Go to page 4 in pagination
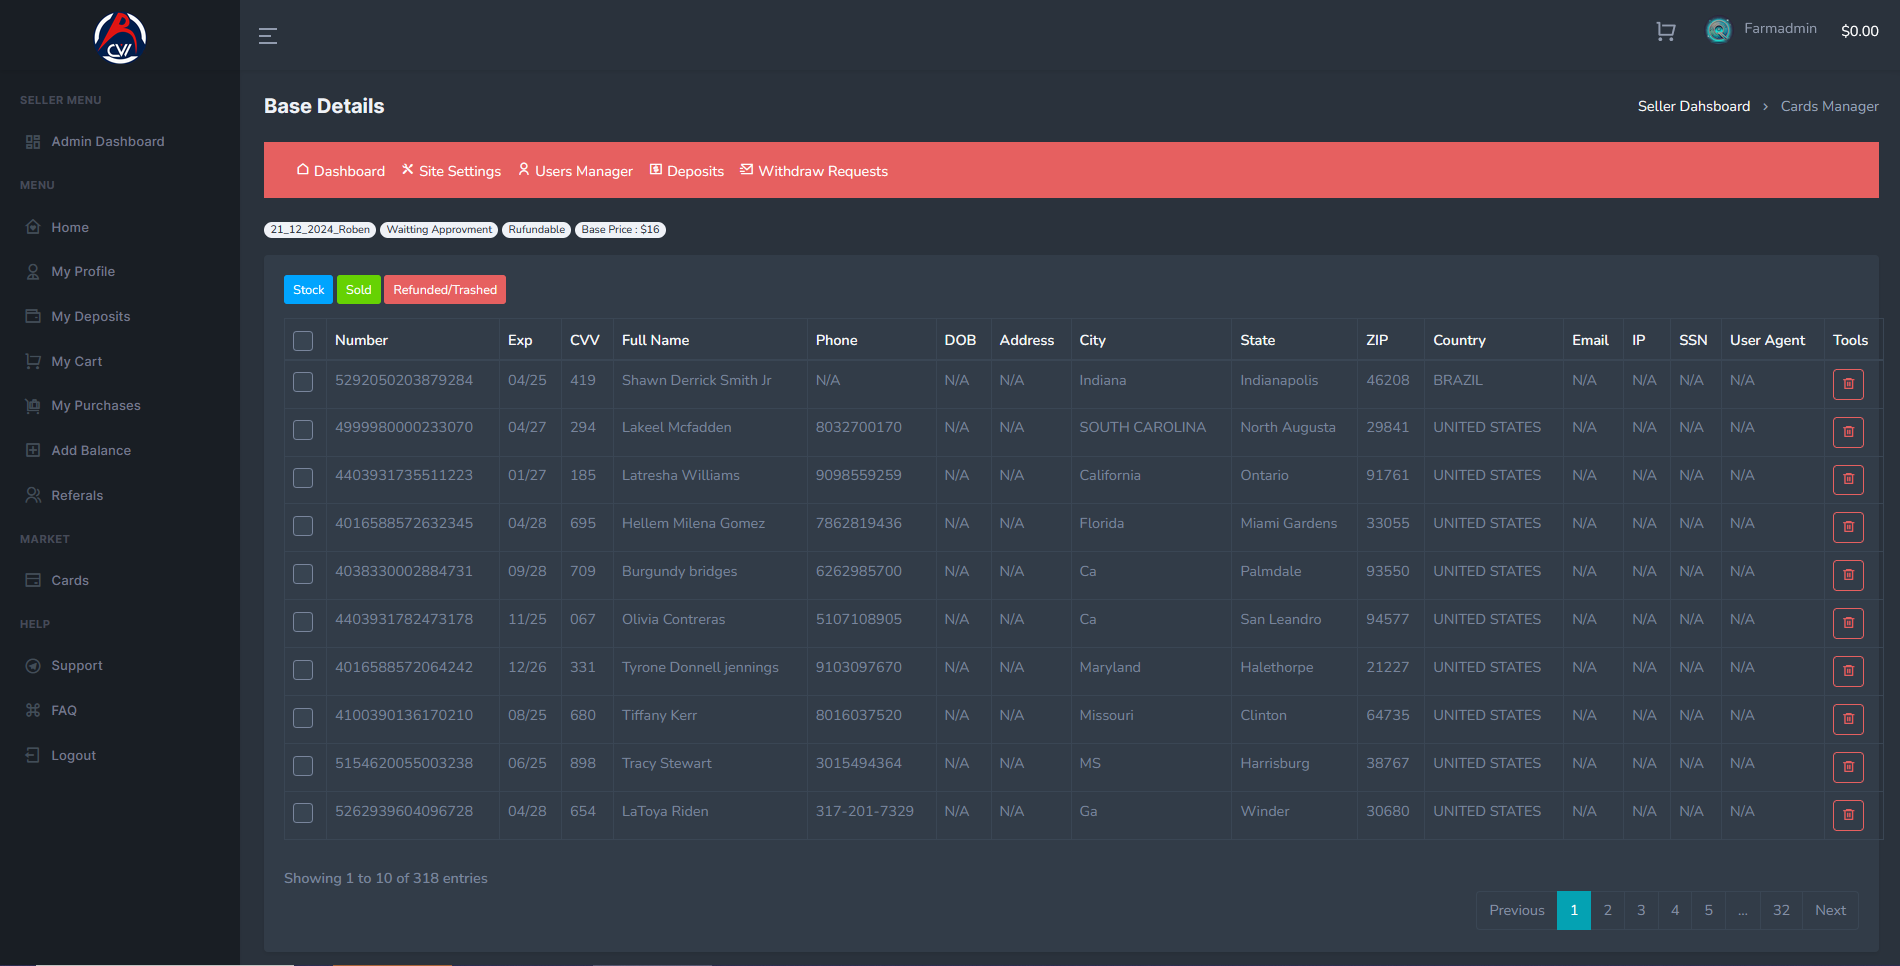This screenshot has height=966, width=1900. pos(1675,911)
